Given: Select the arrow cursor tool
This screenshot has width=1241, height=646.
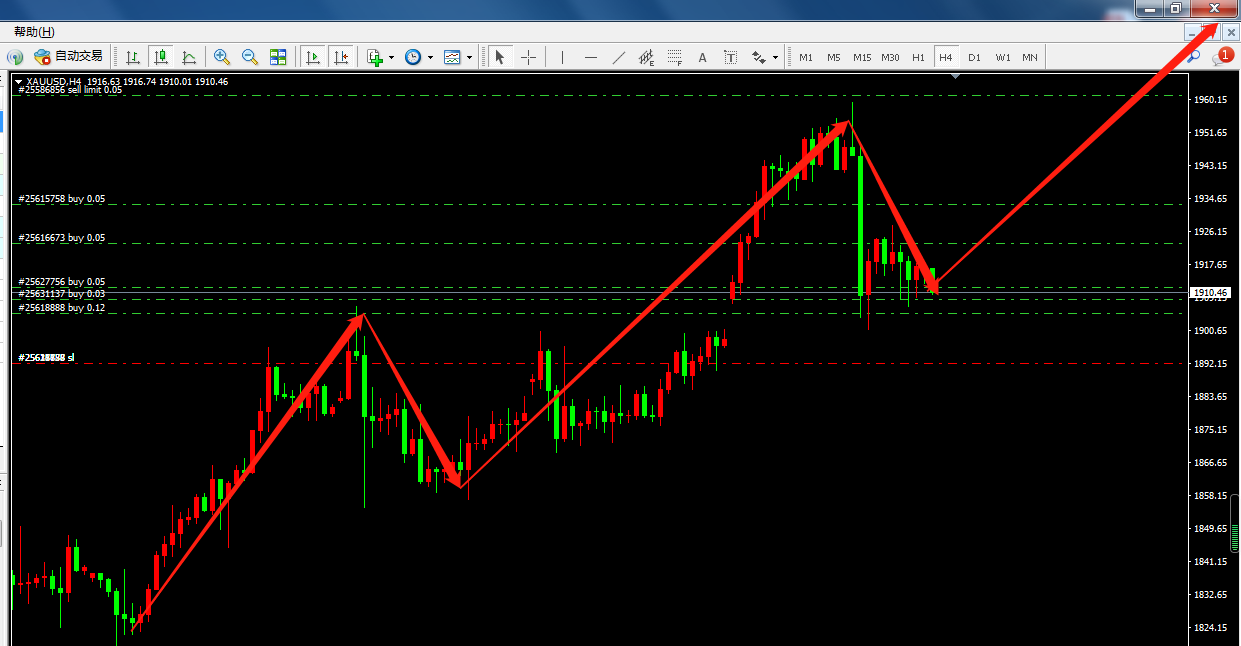Looking at the screenshot, I should click(500, 57).
